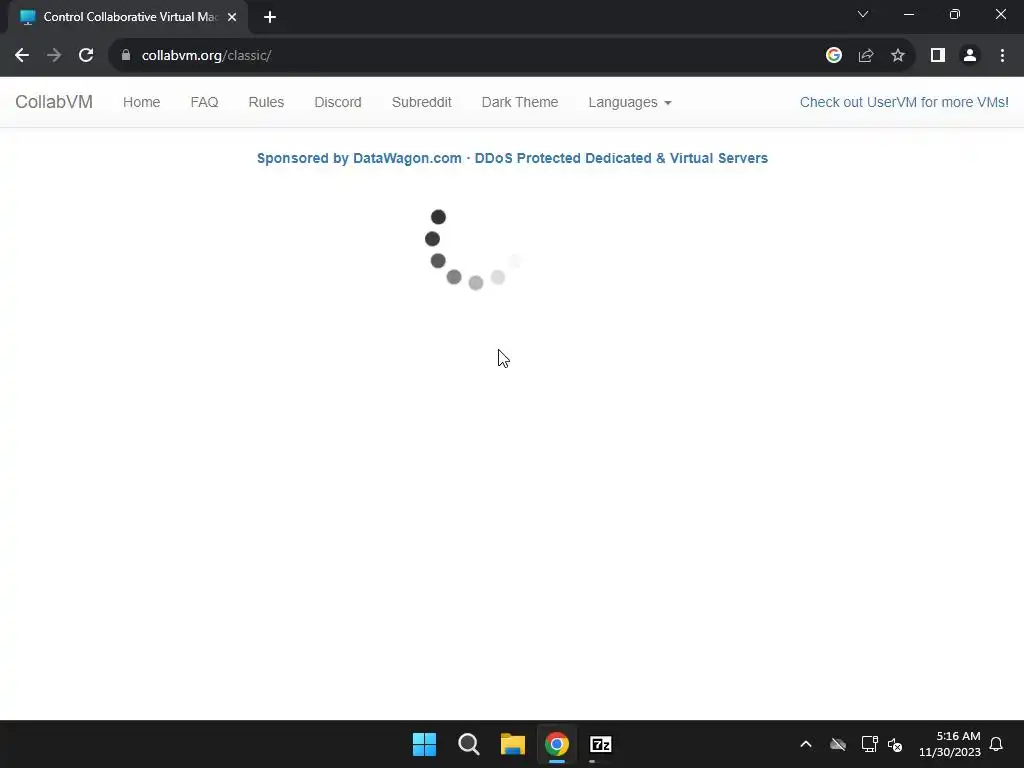Open the Chrome three-dot menu
The height and width of the screenshot is (768, 1024).
tap(1002, 56)
